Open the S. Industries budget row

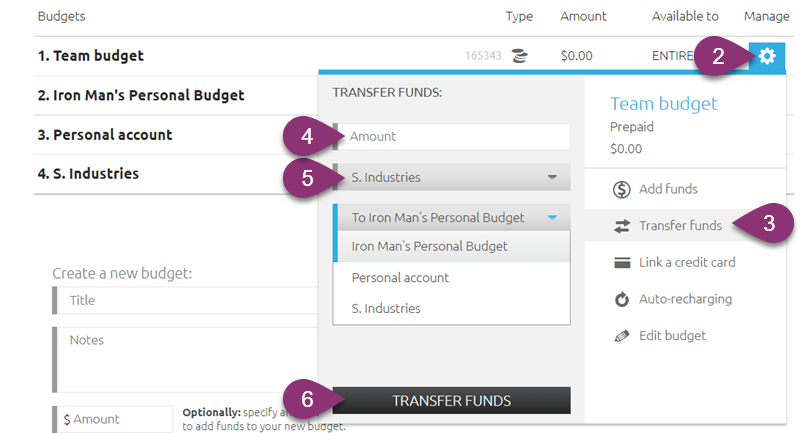[x=177, y=174]
